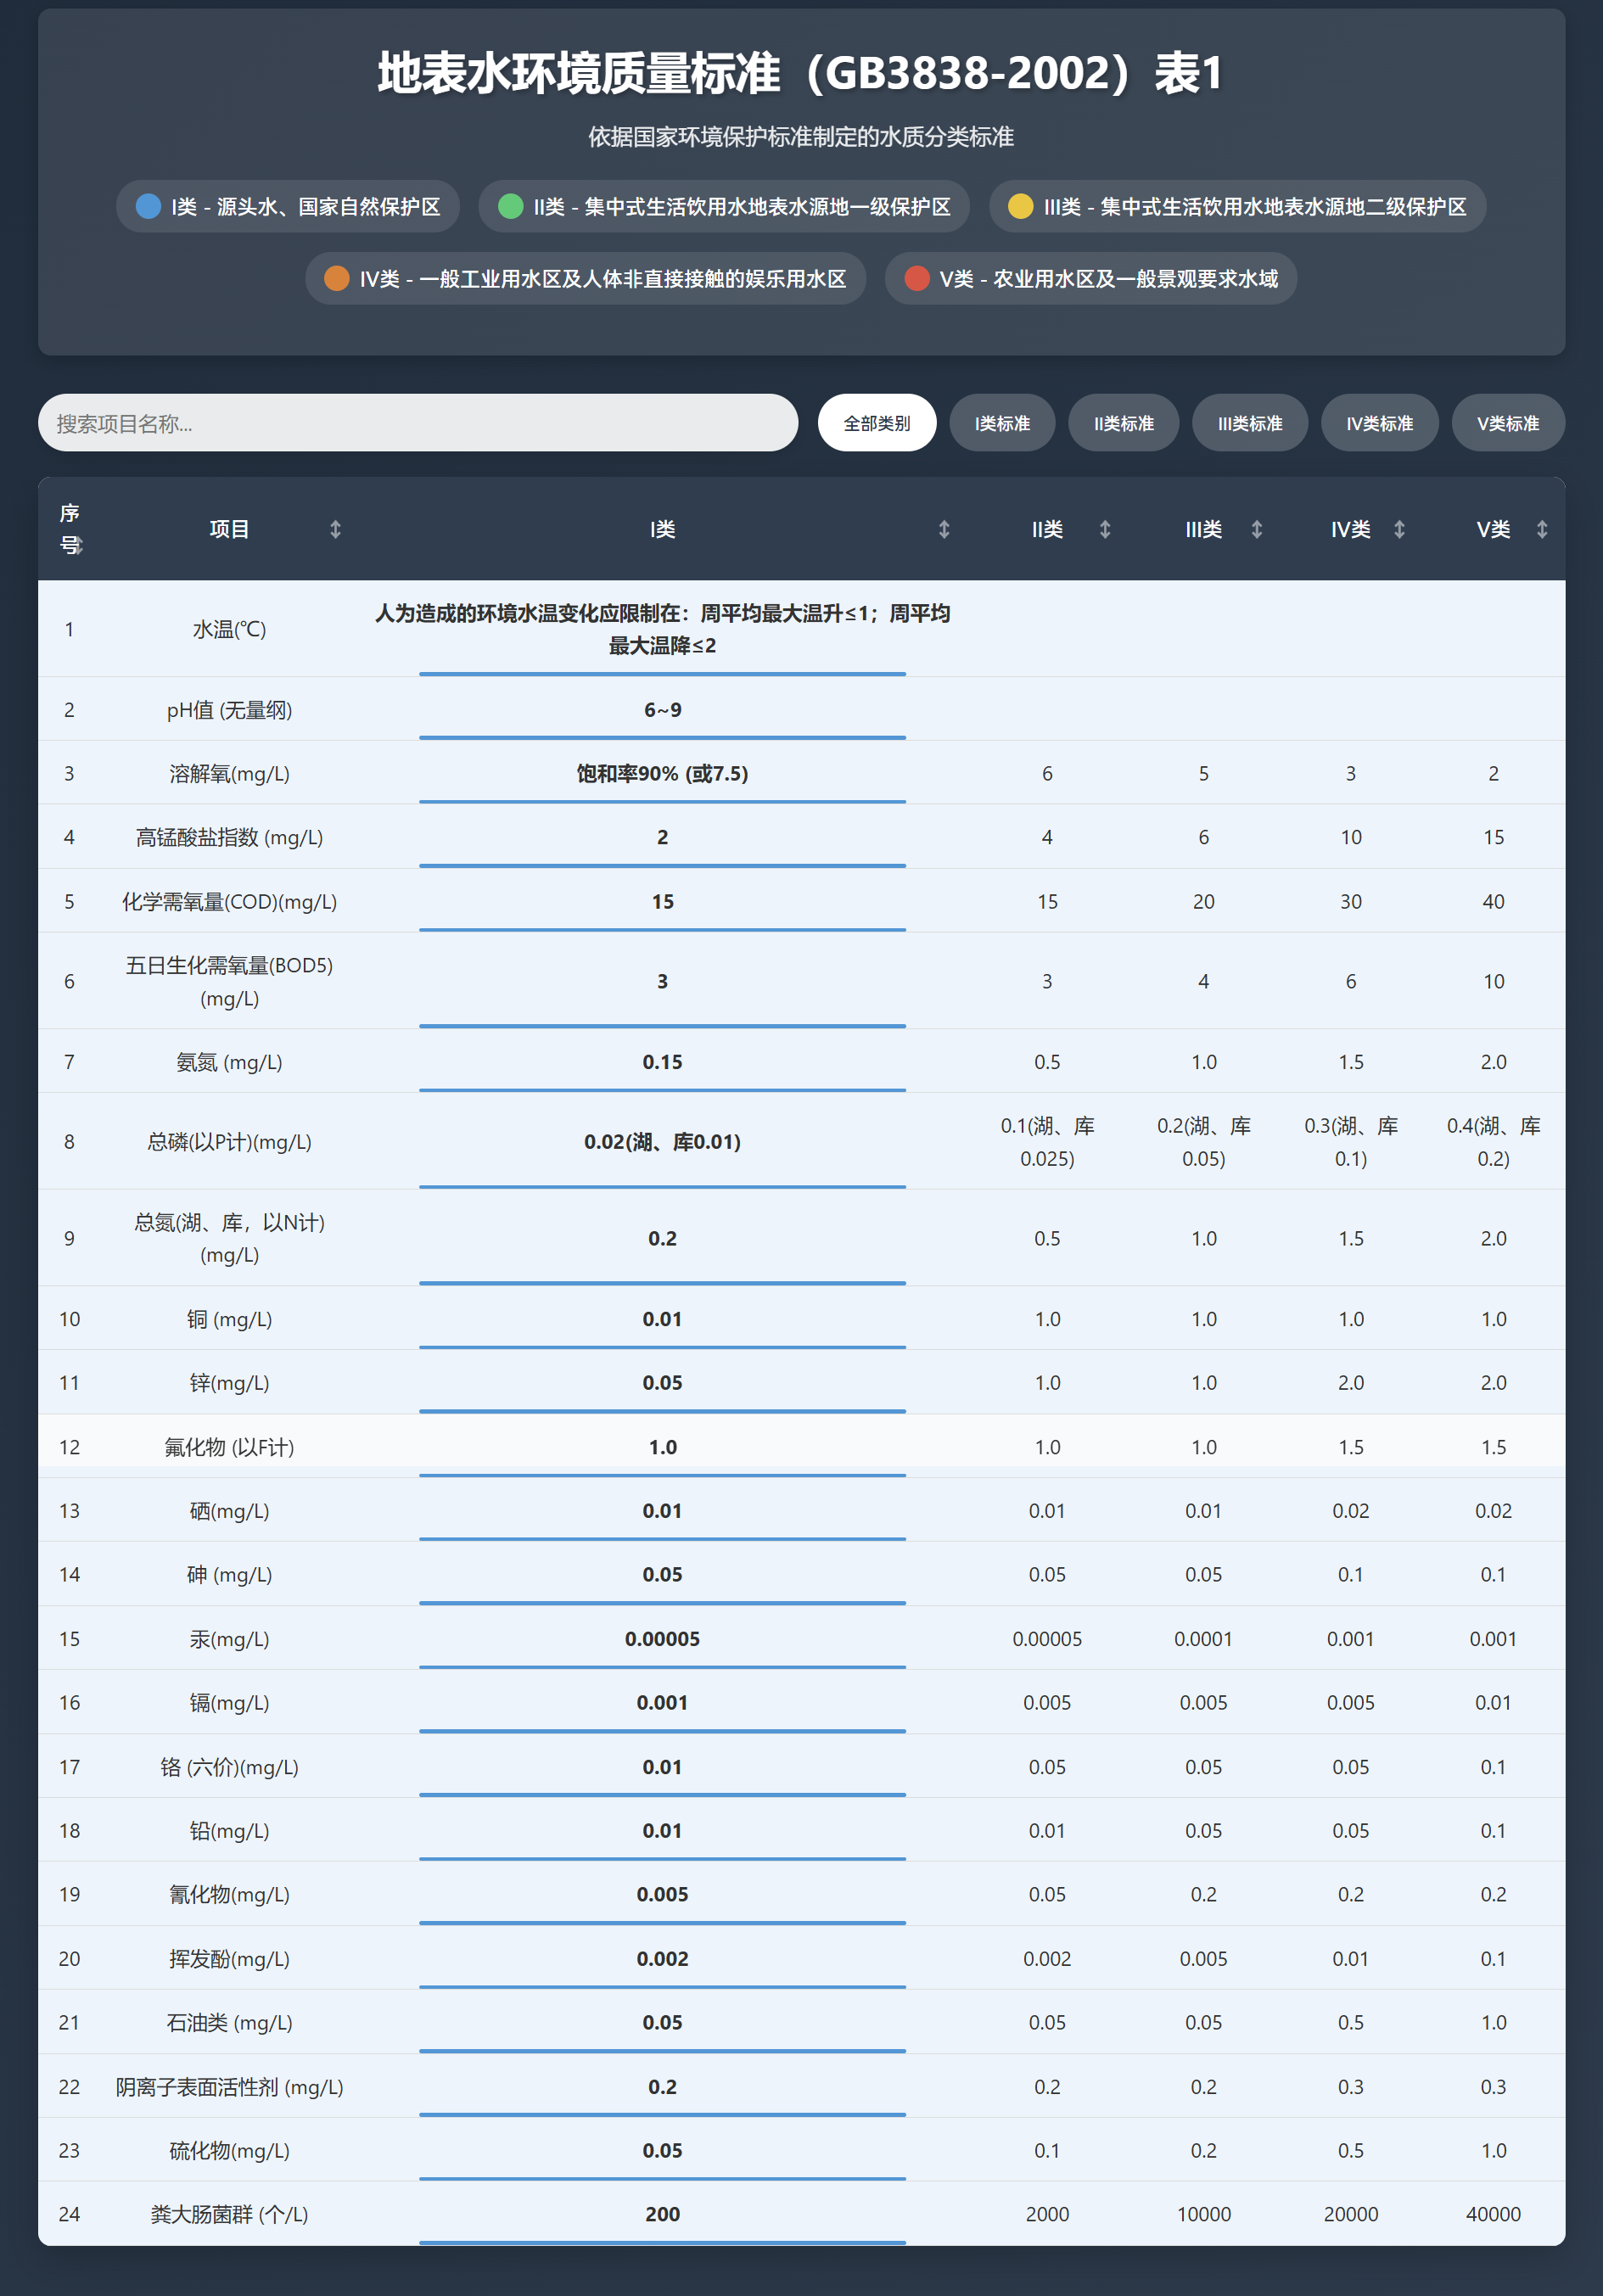This screenshot has height=2296, width=1603.
Task: Select the 氨氮 (mg/L) row name
Action: 229,1062
